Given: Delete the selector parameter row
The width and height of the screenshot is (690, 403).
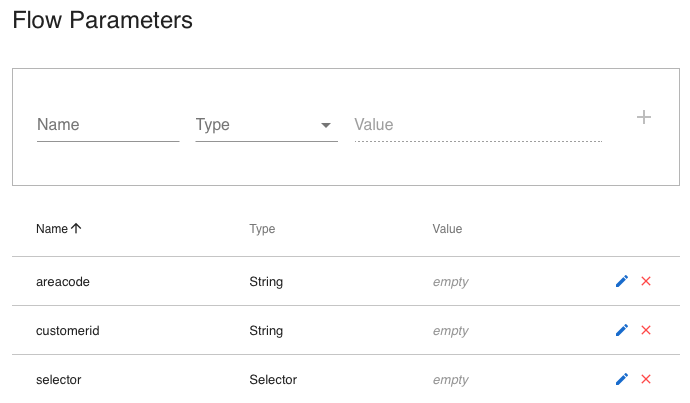Looking at the screenshot, I should point(646,379).
